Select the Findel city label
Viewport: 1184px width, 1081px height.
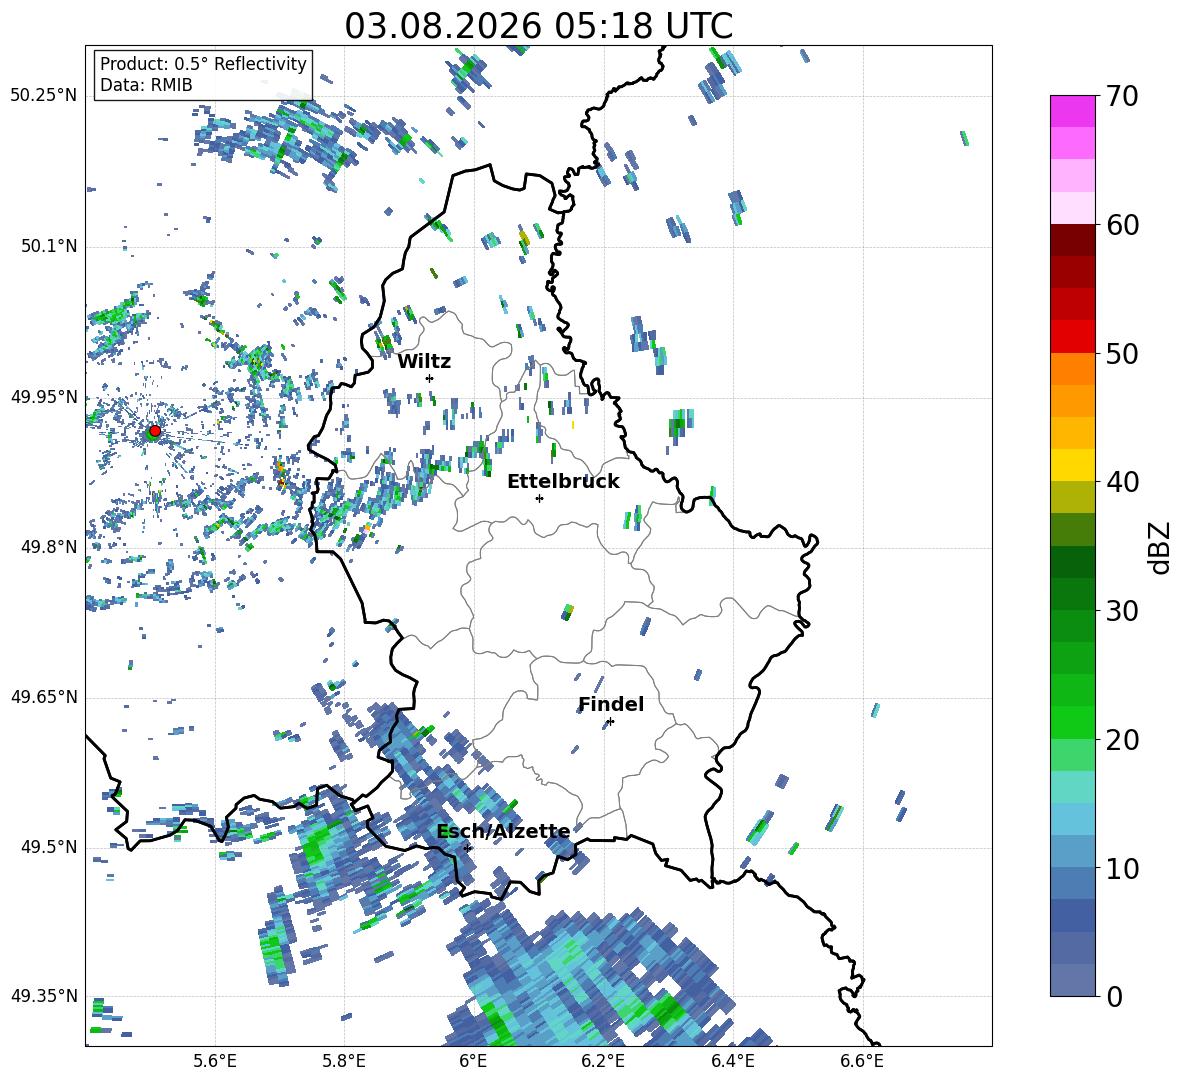[x=611, y=704]
